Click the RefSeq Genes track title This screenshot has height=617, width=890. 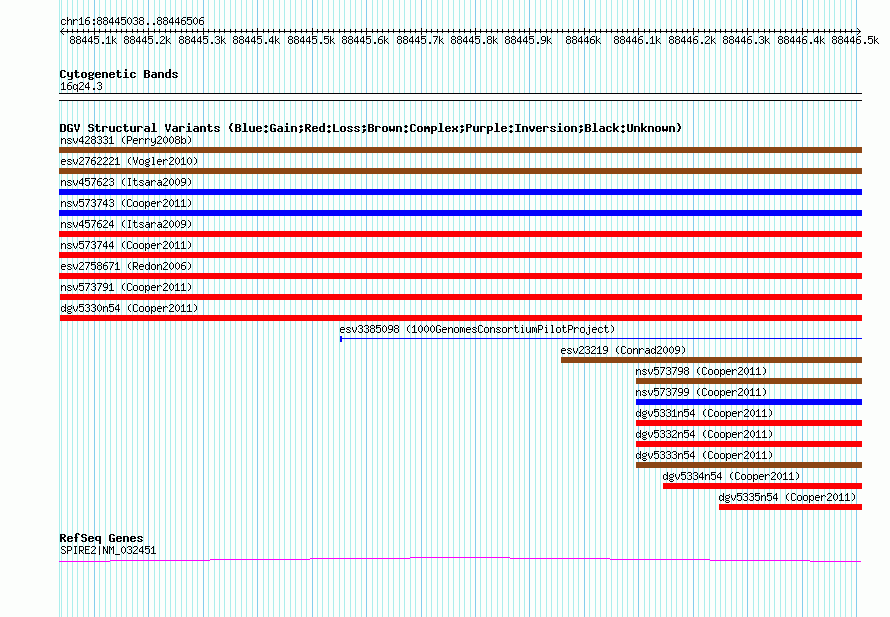101,538
